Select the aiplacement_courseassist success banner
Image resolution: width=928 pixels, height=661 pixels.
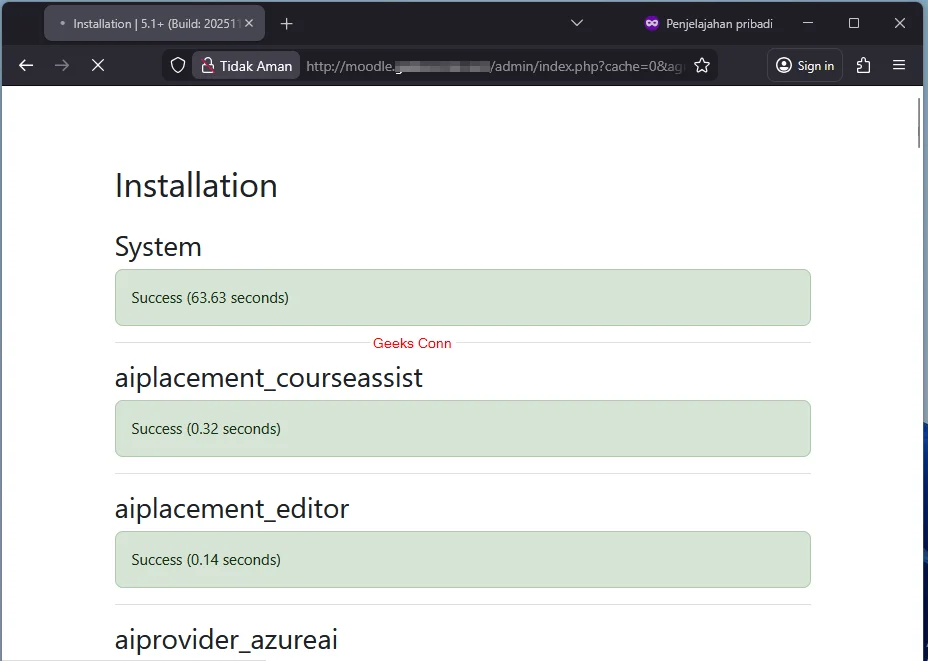(462, 428)
